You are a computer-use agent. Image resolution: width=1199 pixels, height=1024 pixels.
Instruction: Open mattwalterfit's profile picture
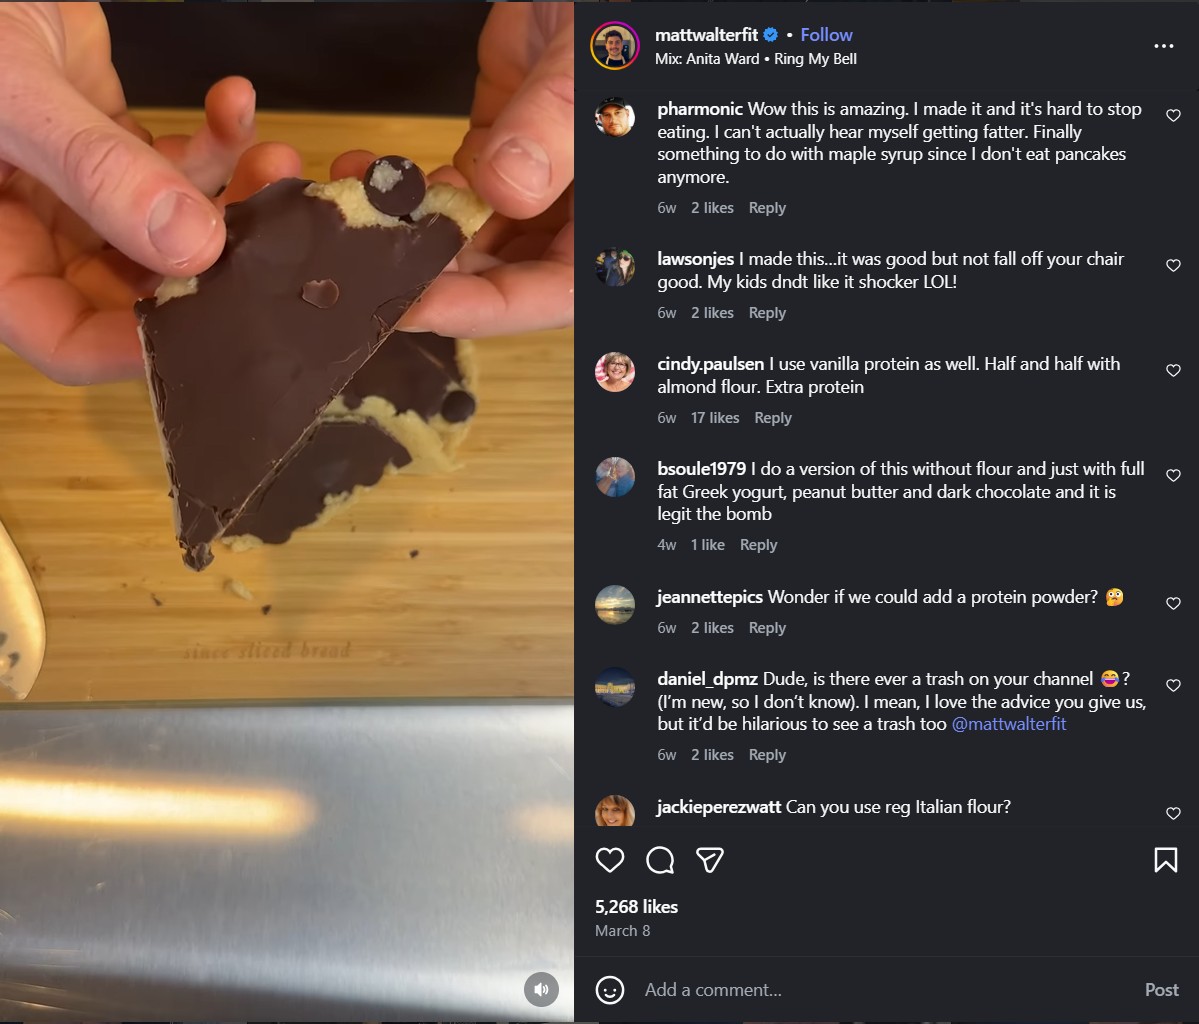click(x=616, y=46)
